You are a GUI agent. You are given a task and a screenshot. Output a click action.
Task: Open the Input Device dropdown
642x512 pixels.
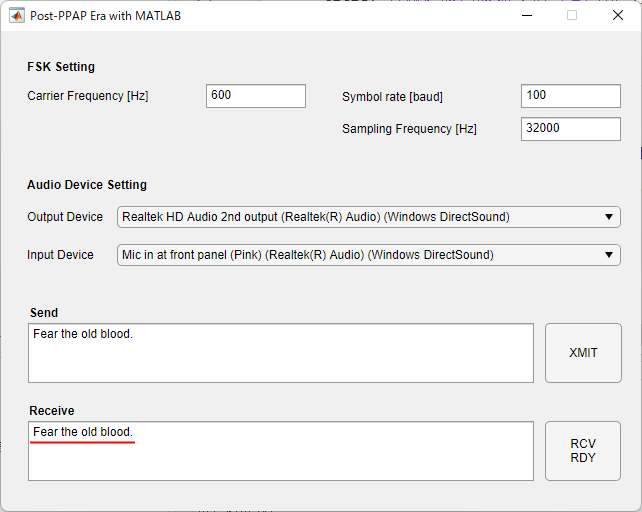(369, 255)
